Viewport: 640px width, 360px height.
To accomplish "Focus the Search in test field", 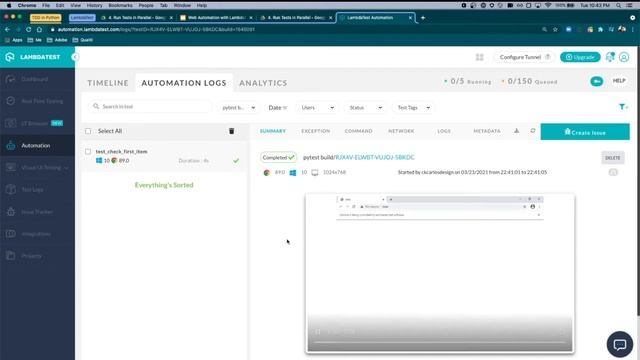I will [x=150, y=107].
